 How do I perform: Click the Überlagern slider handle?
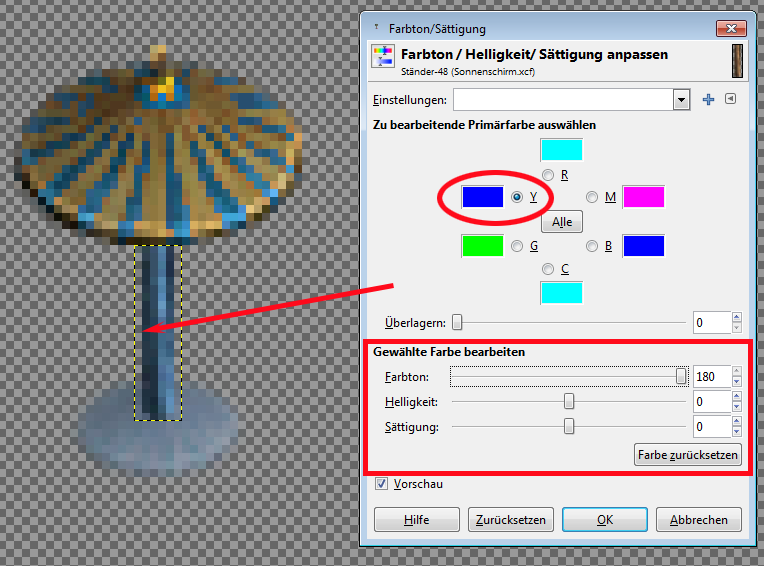point(457,322)
